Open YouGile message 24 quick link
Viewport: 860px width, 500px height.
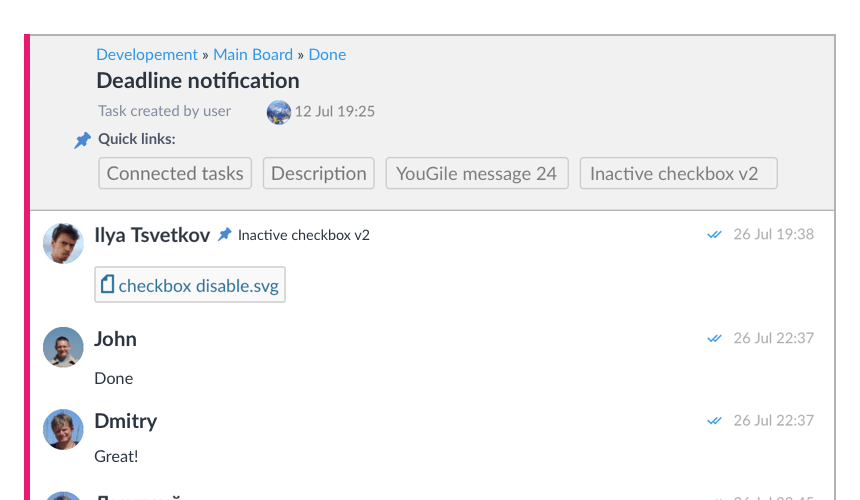[477, 173]
